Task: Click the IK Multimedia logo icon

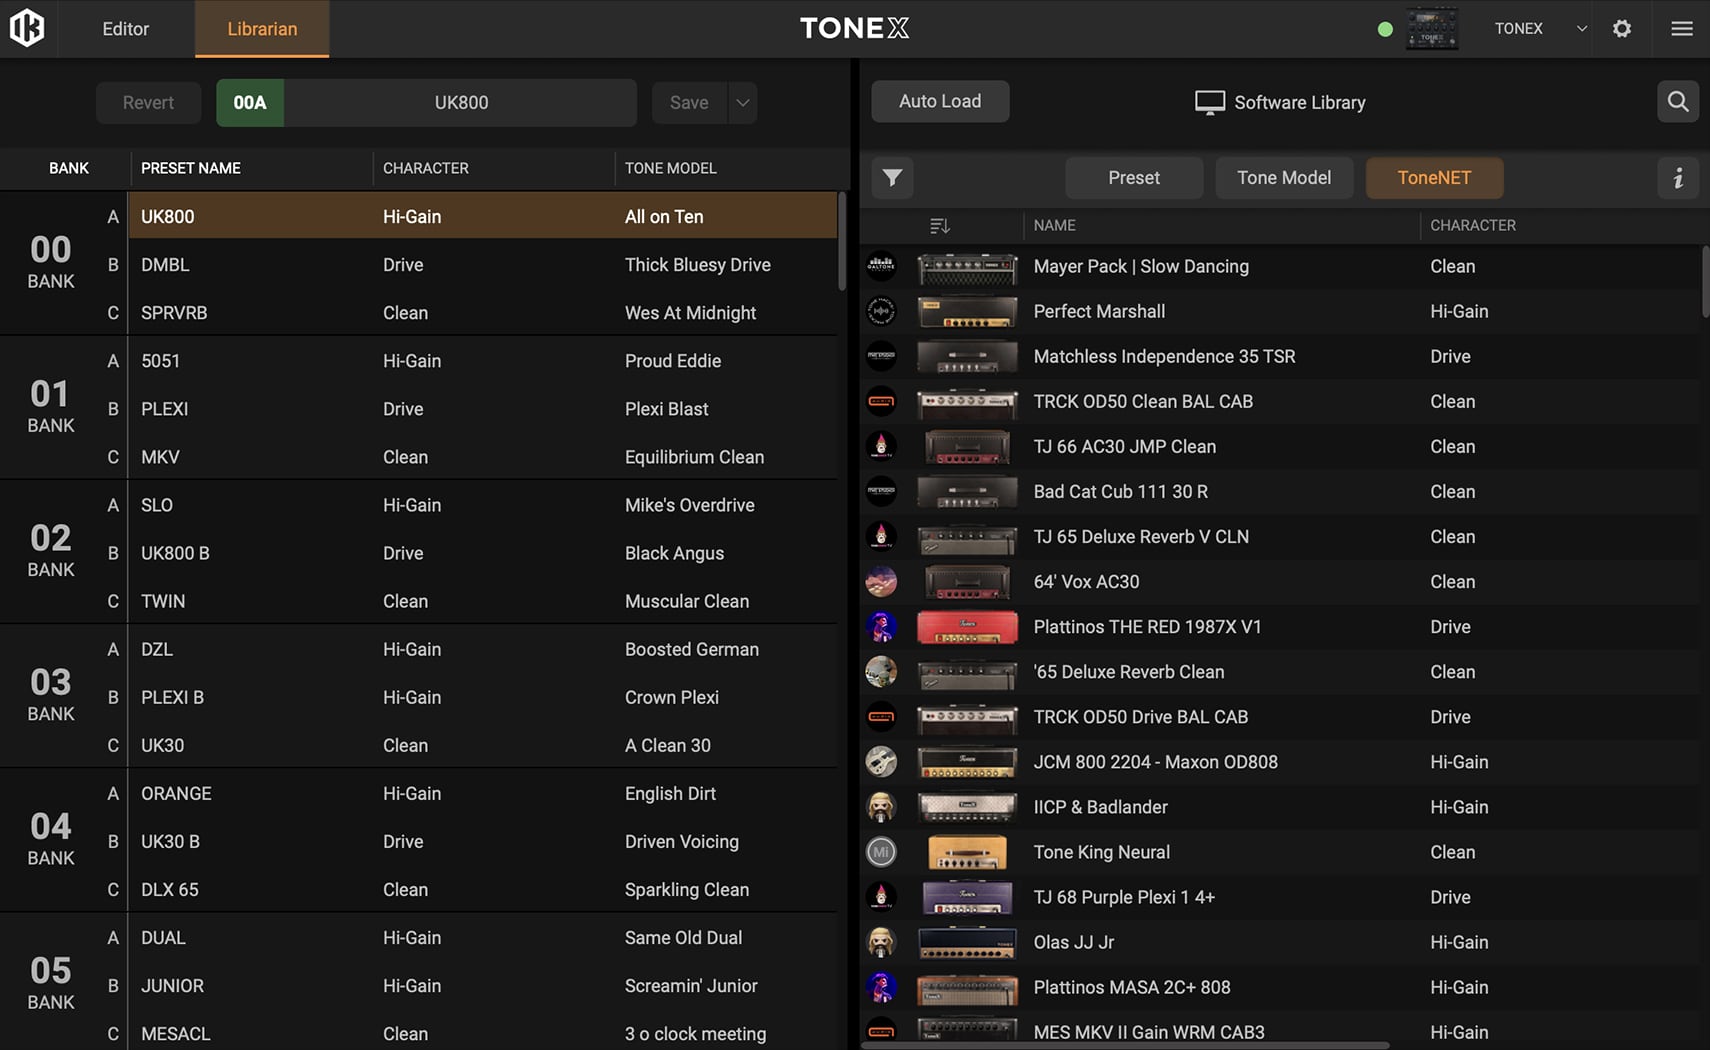Action: coord(27,28)
